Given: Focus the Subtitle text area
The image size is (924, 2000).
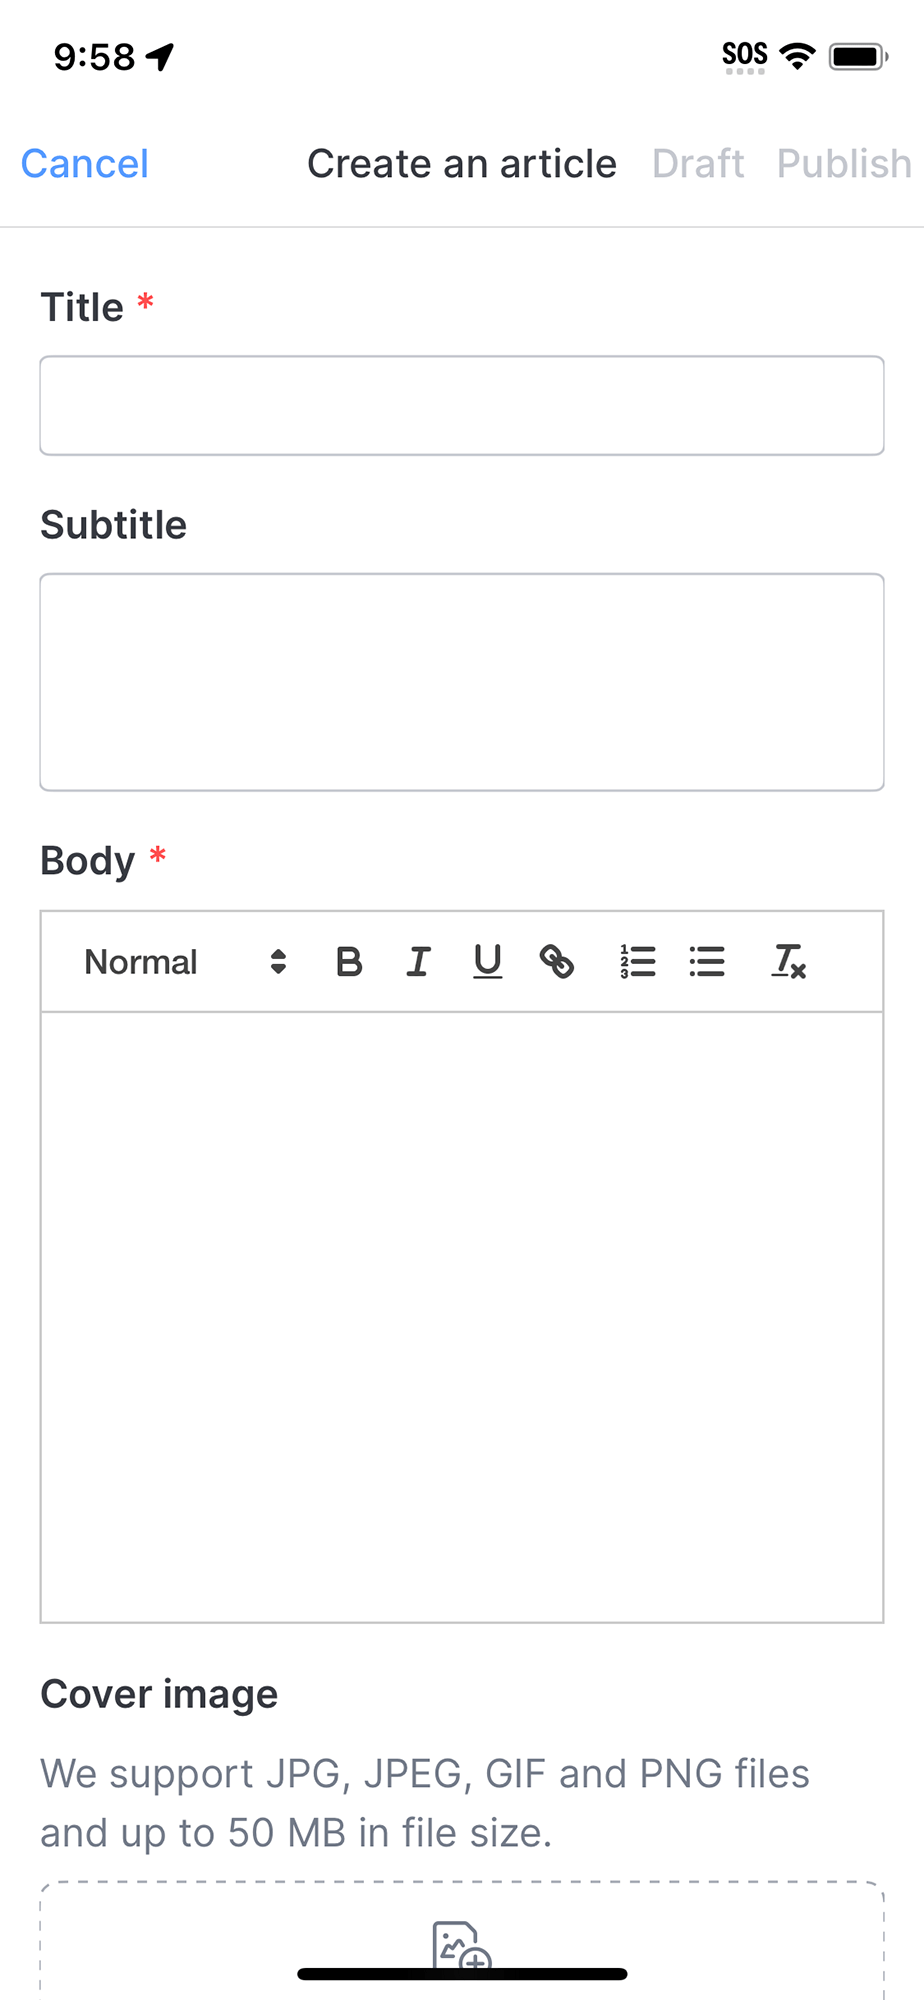Looking at the screenshot, I should pos(462,682).
